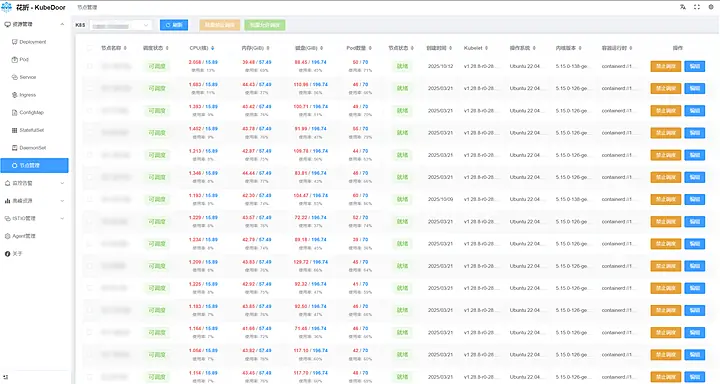Sort by 内核版本 column sort icon
The width and height of the screenshot is (720, 384).
(580, 48)
